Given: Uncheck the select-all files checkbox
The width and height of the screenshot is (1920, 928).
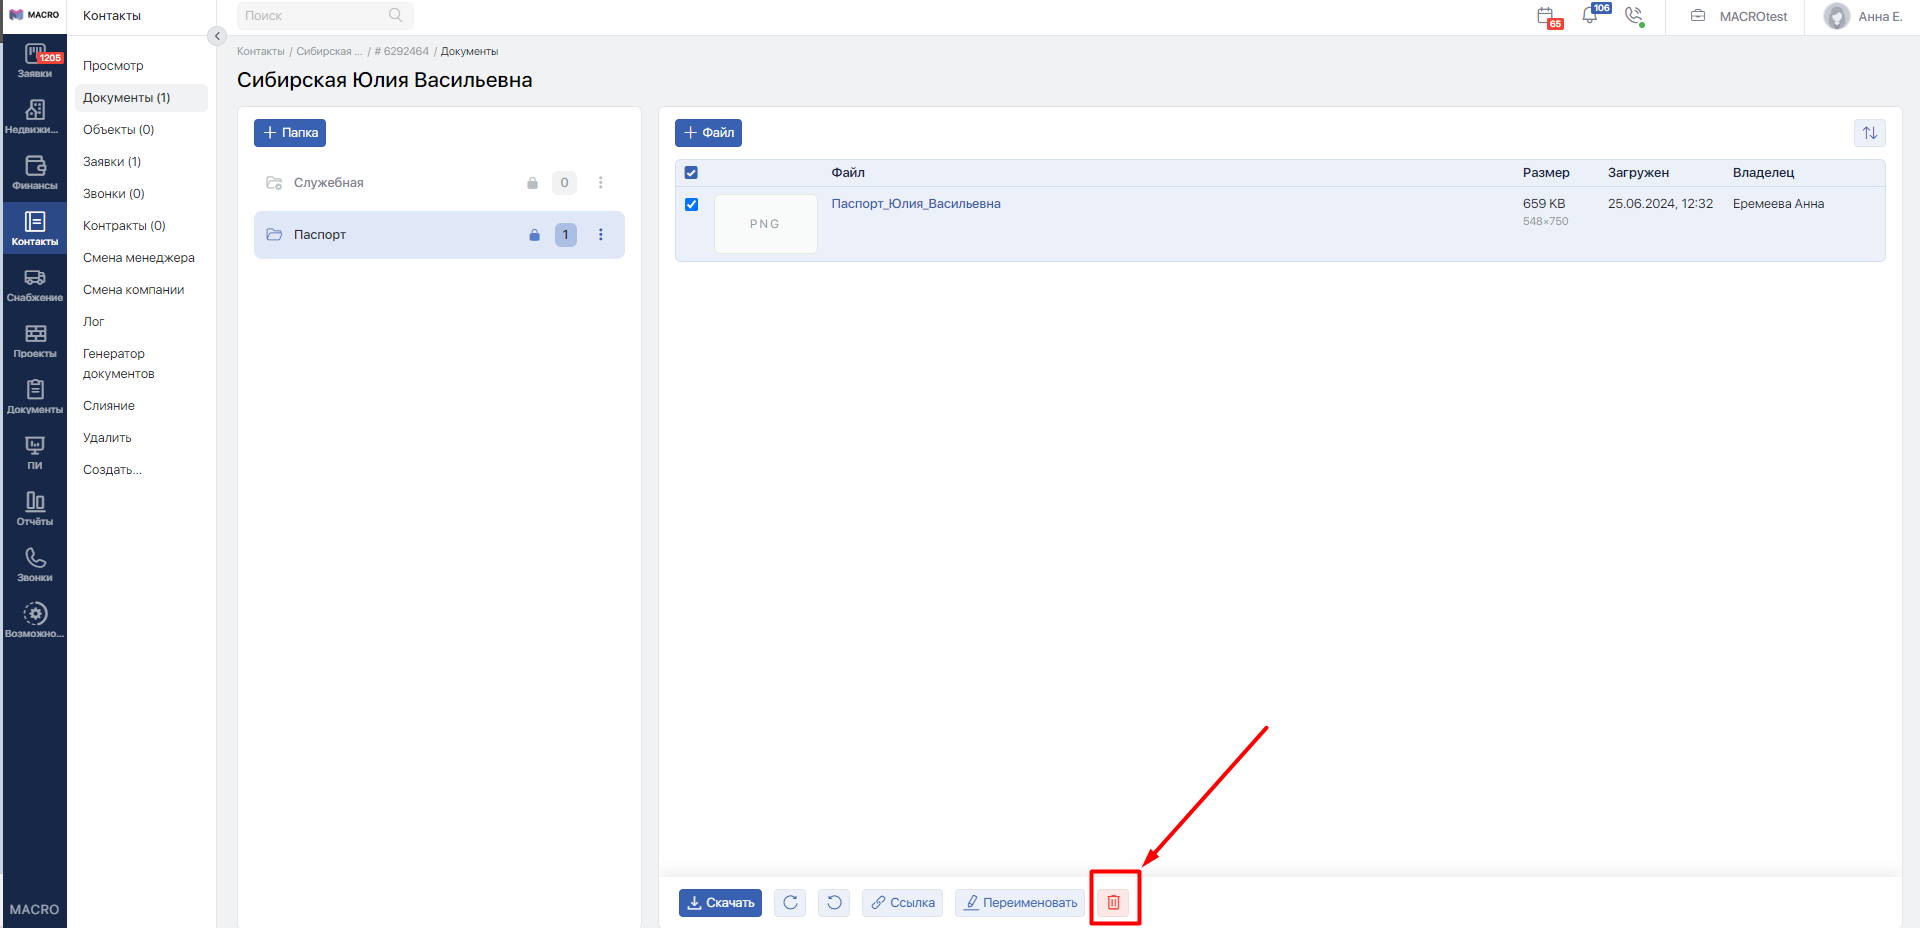Looking at the screenshot, I should 691,173.
